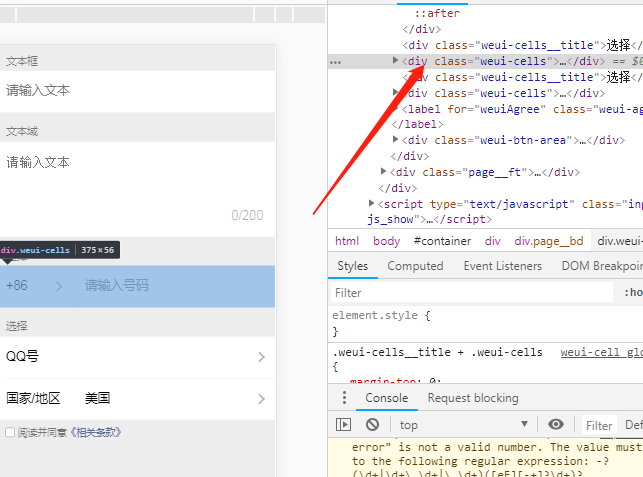Screen dimensions: 643x477
Task: Open the +86 country code selector
Action: pos(35,286)
